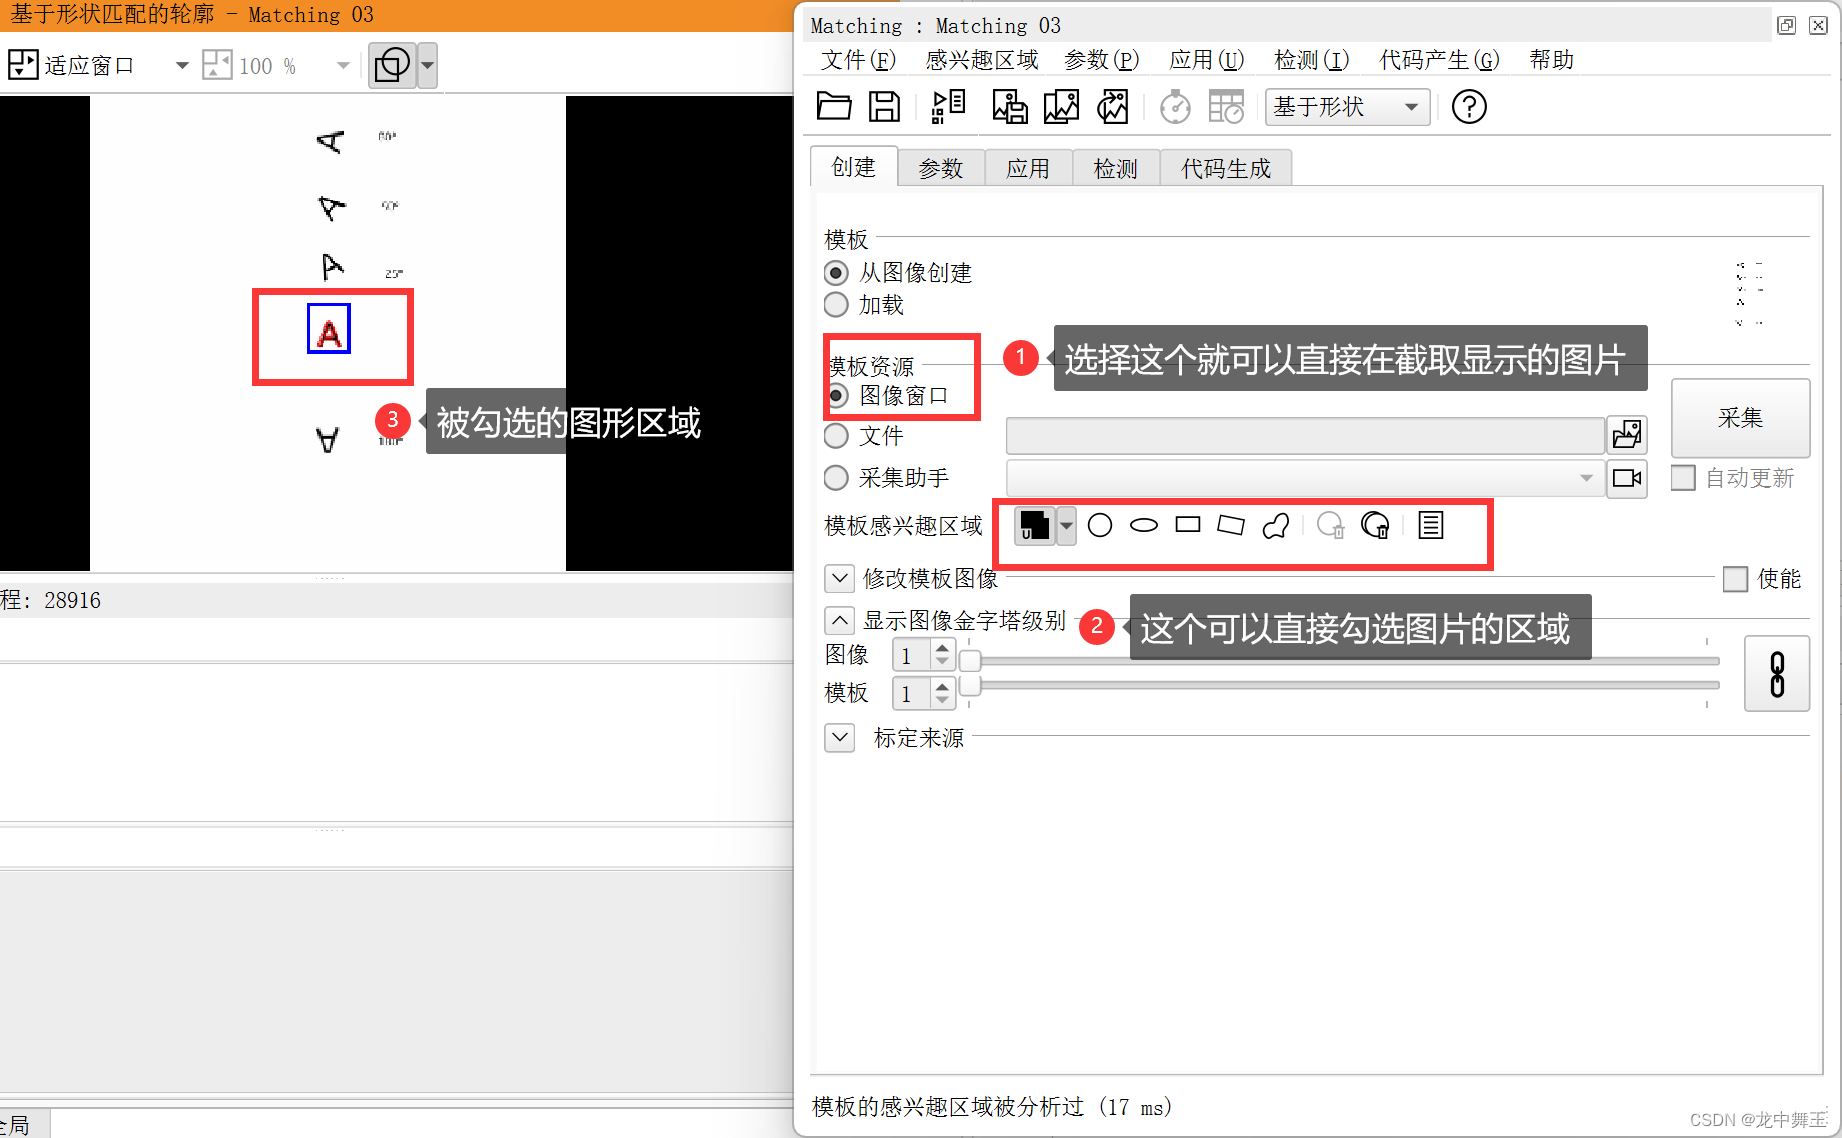Click the 模板 pyramid level slider handle
The height and width of the screenshot is (1138, 1842).
coord(970,685)
